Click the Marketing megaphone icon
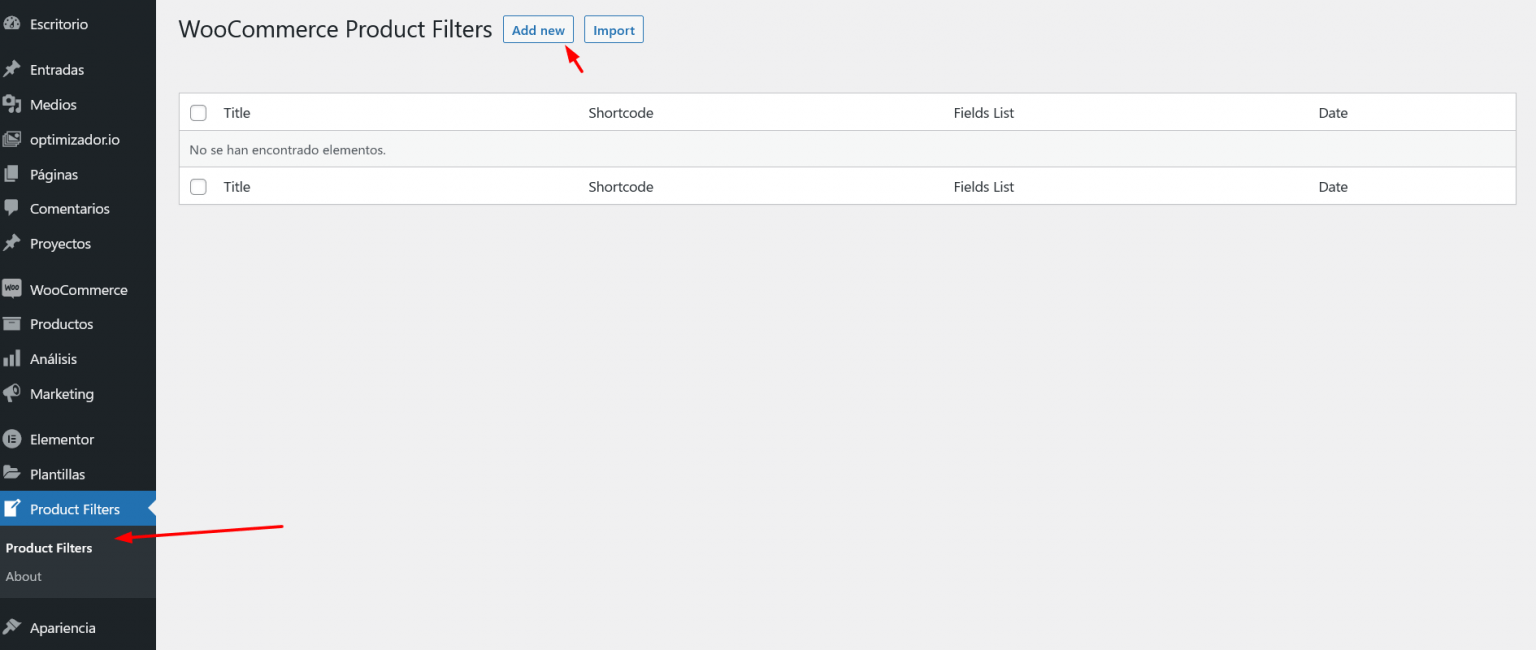 (12, 393)
